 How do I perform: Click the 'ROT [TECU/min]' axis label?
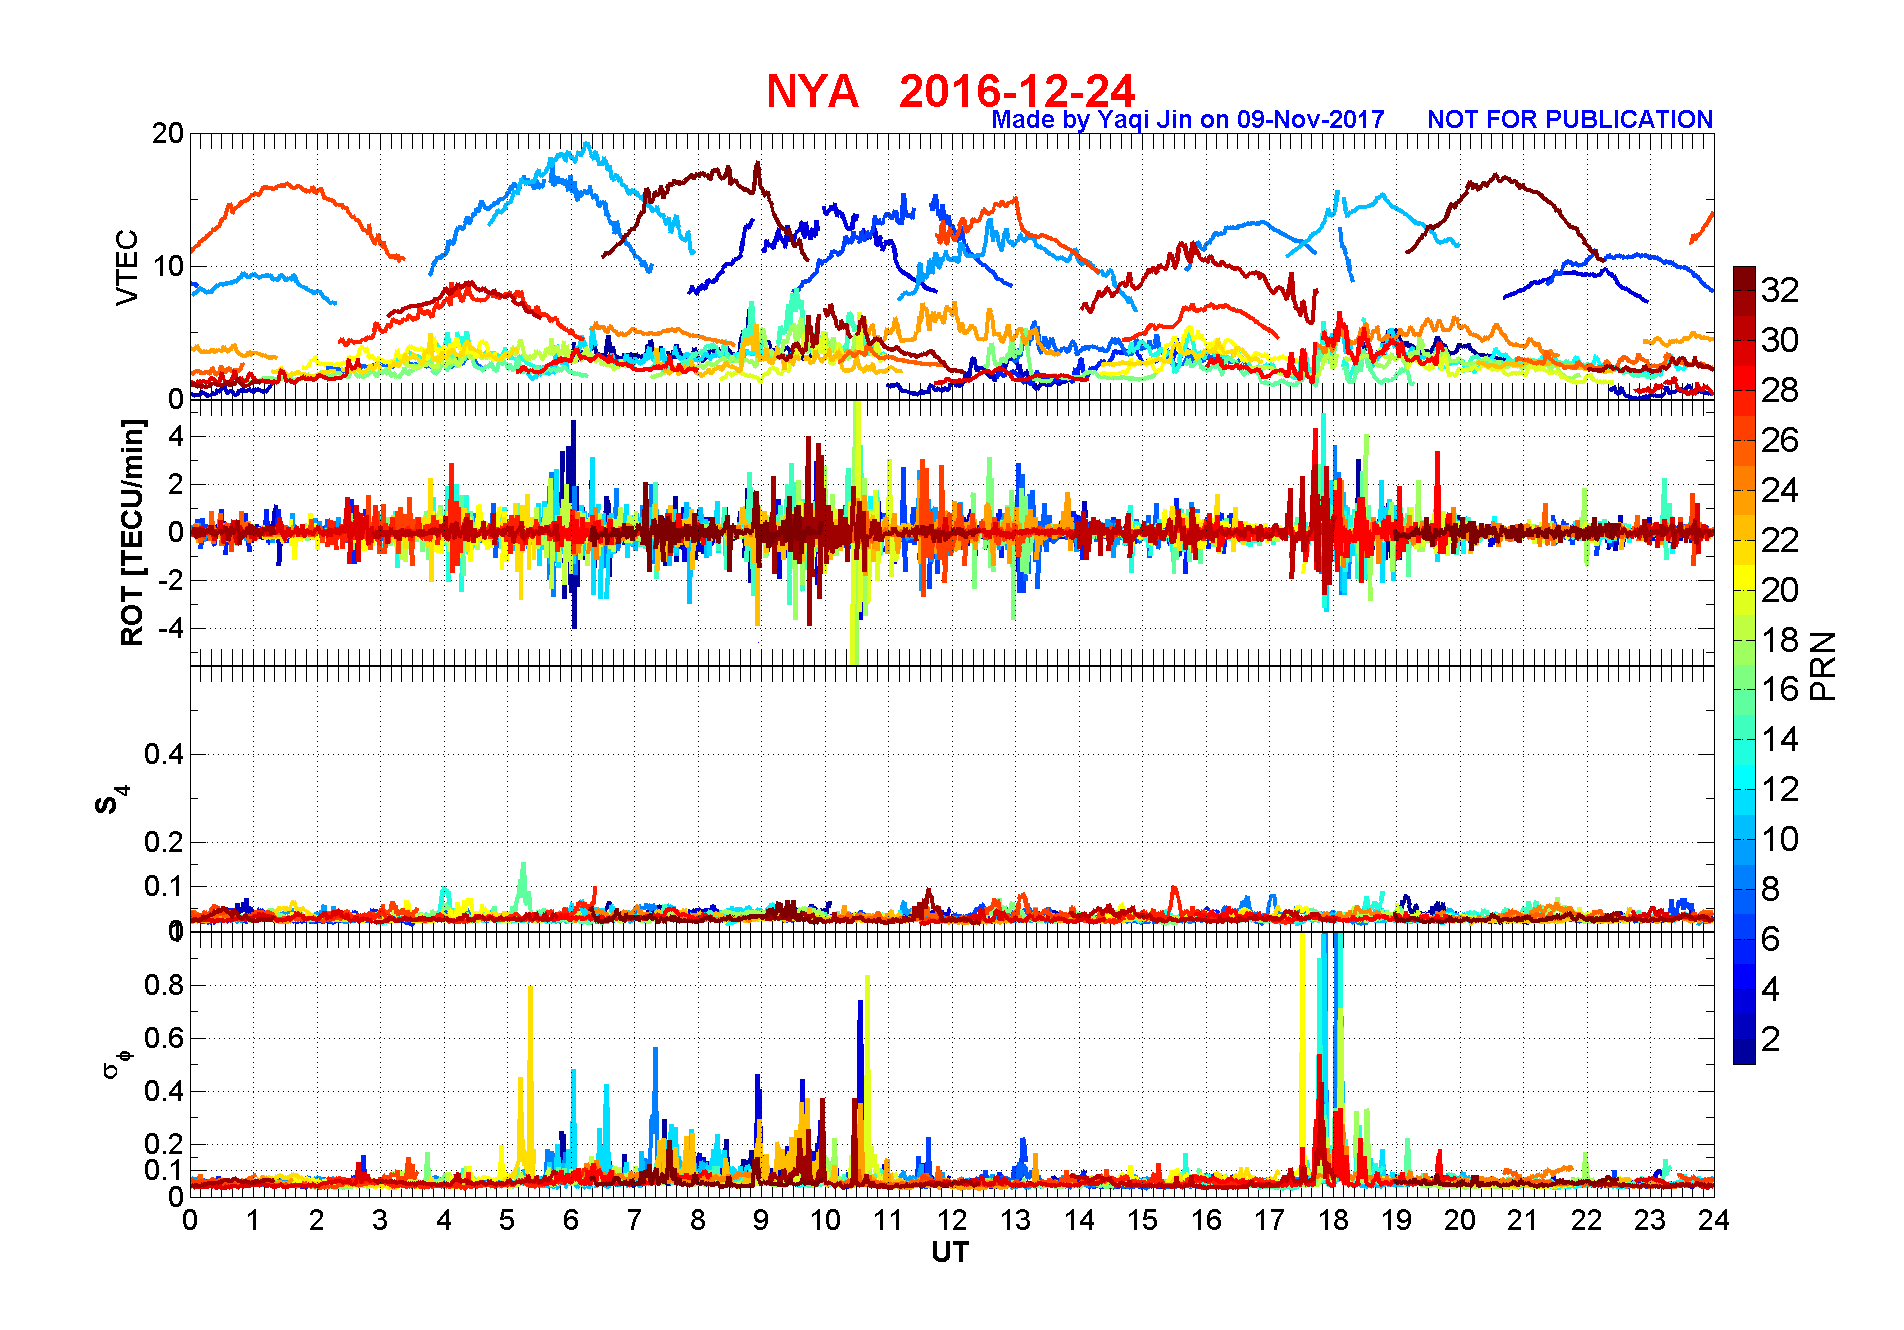click(x=132, y=532)
